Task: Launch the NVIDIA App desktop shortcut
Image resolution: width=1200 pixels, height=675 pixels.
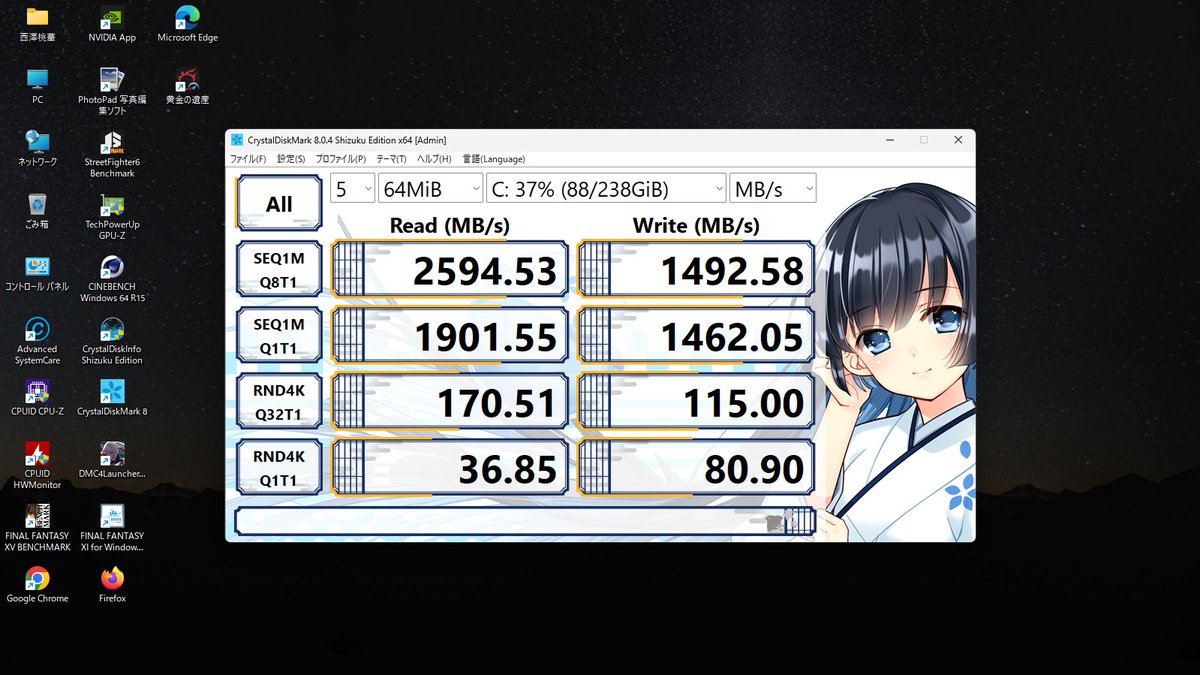Action: (112, 24)
